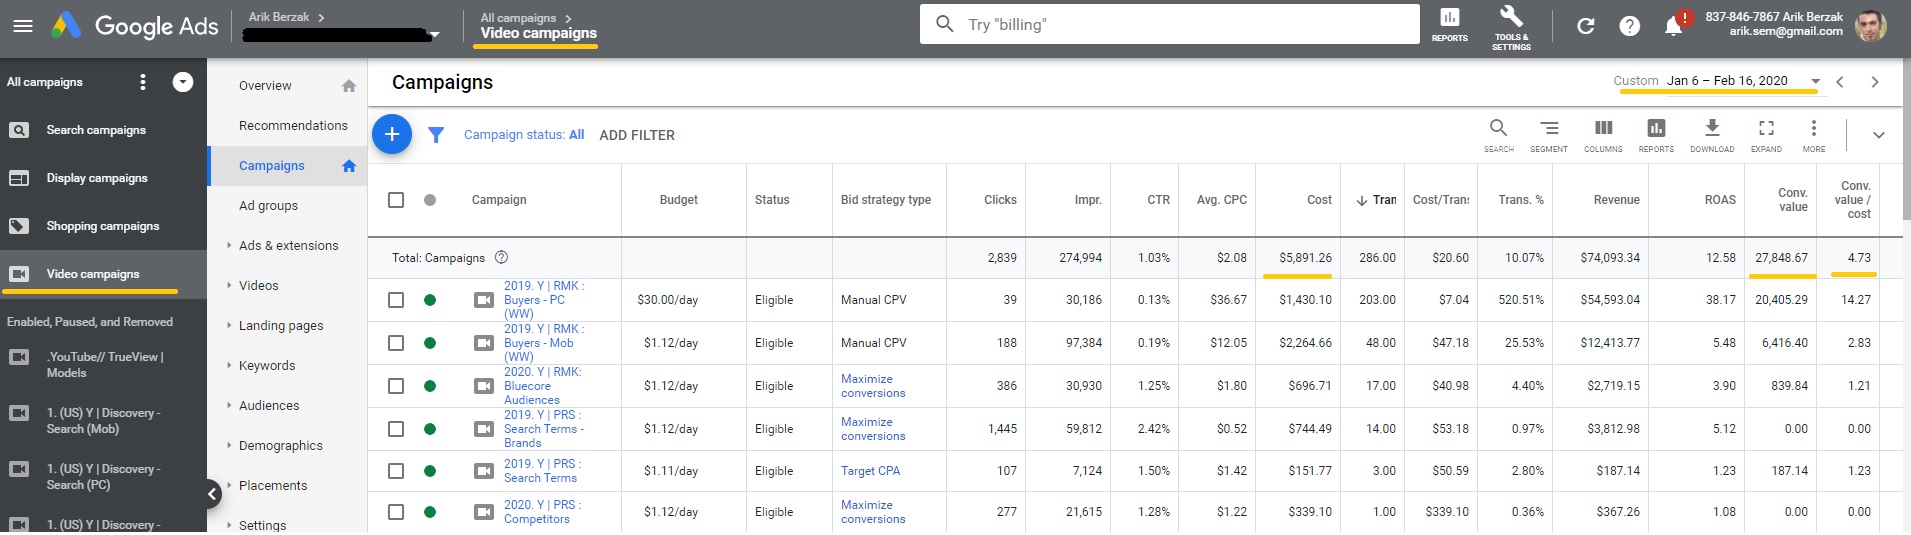Sort by Clicks column header

[x=1000, y=200]
